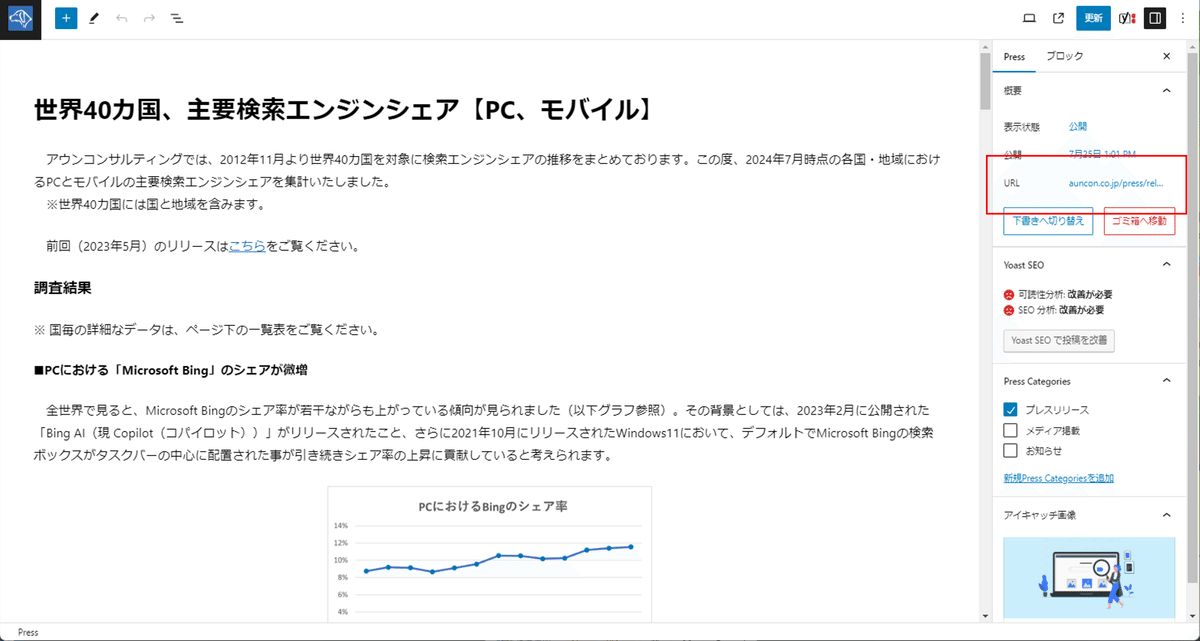Click the 表示状態 label
The height and width of the screenshot is (641, 1200).
1022,127
